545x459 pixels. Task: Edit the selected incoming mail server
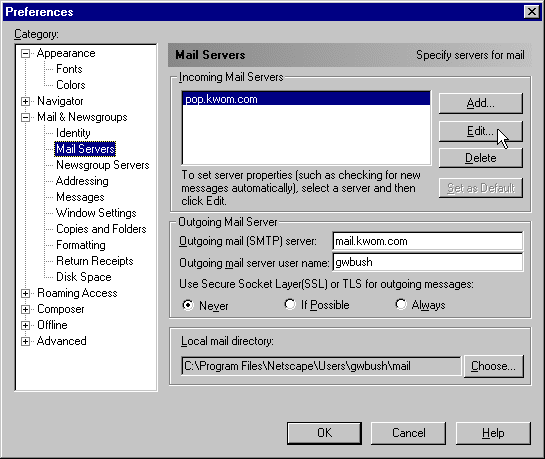click(480, 131)
